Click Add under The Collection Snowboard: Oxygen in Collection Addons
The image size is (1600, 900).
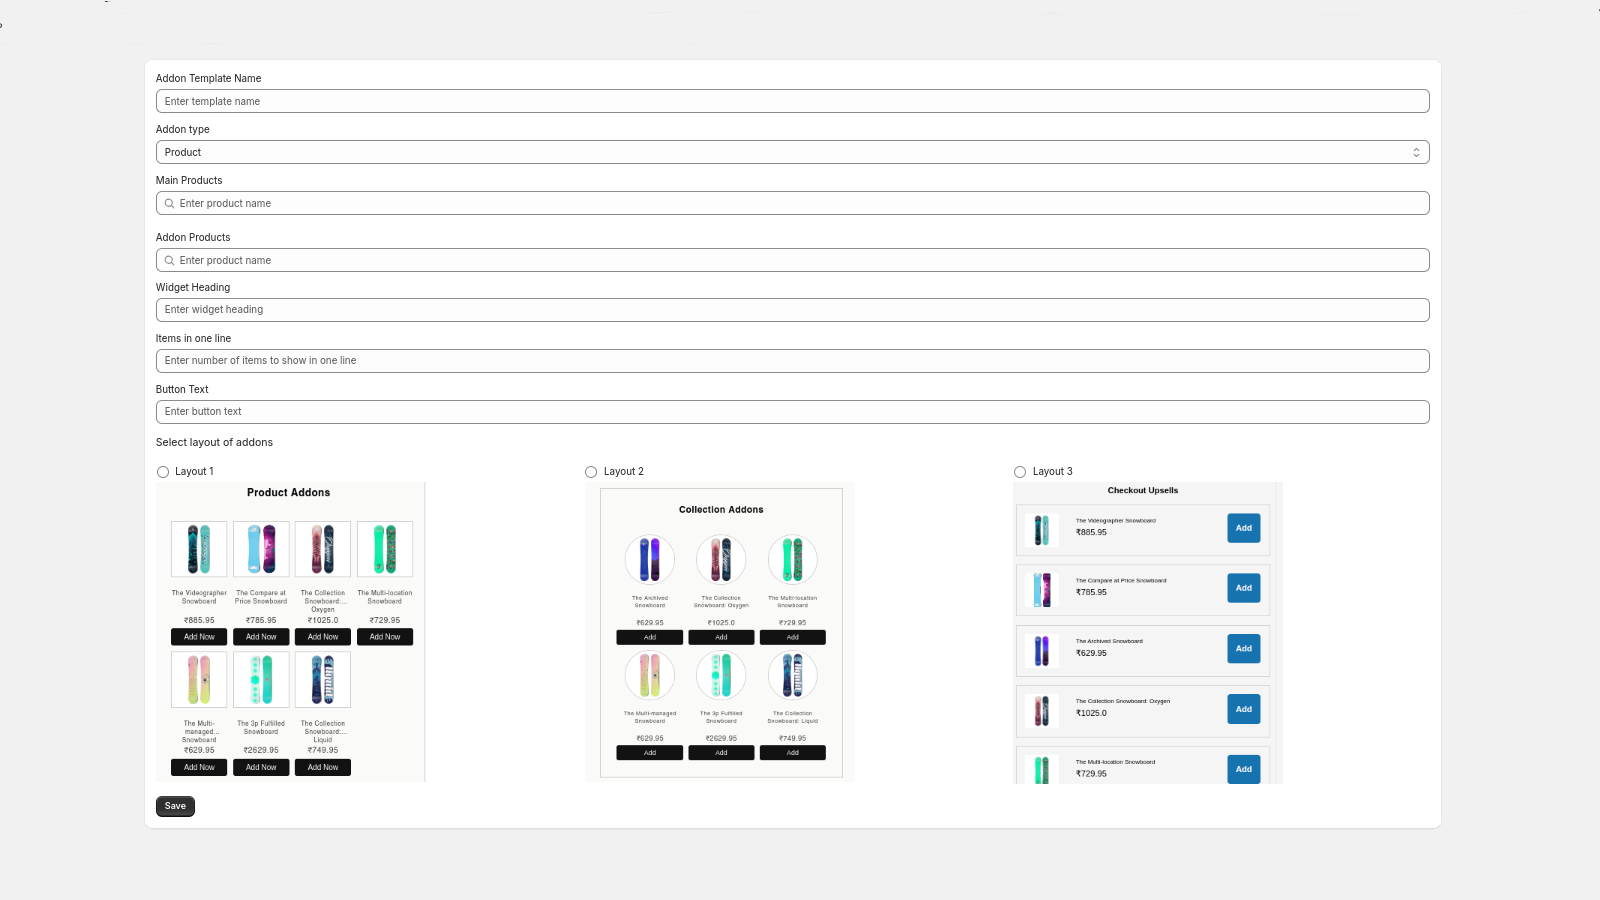point(721,637)
